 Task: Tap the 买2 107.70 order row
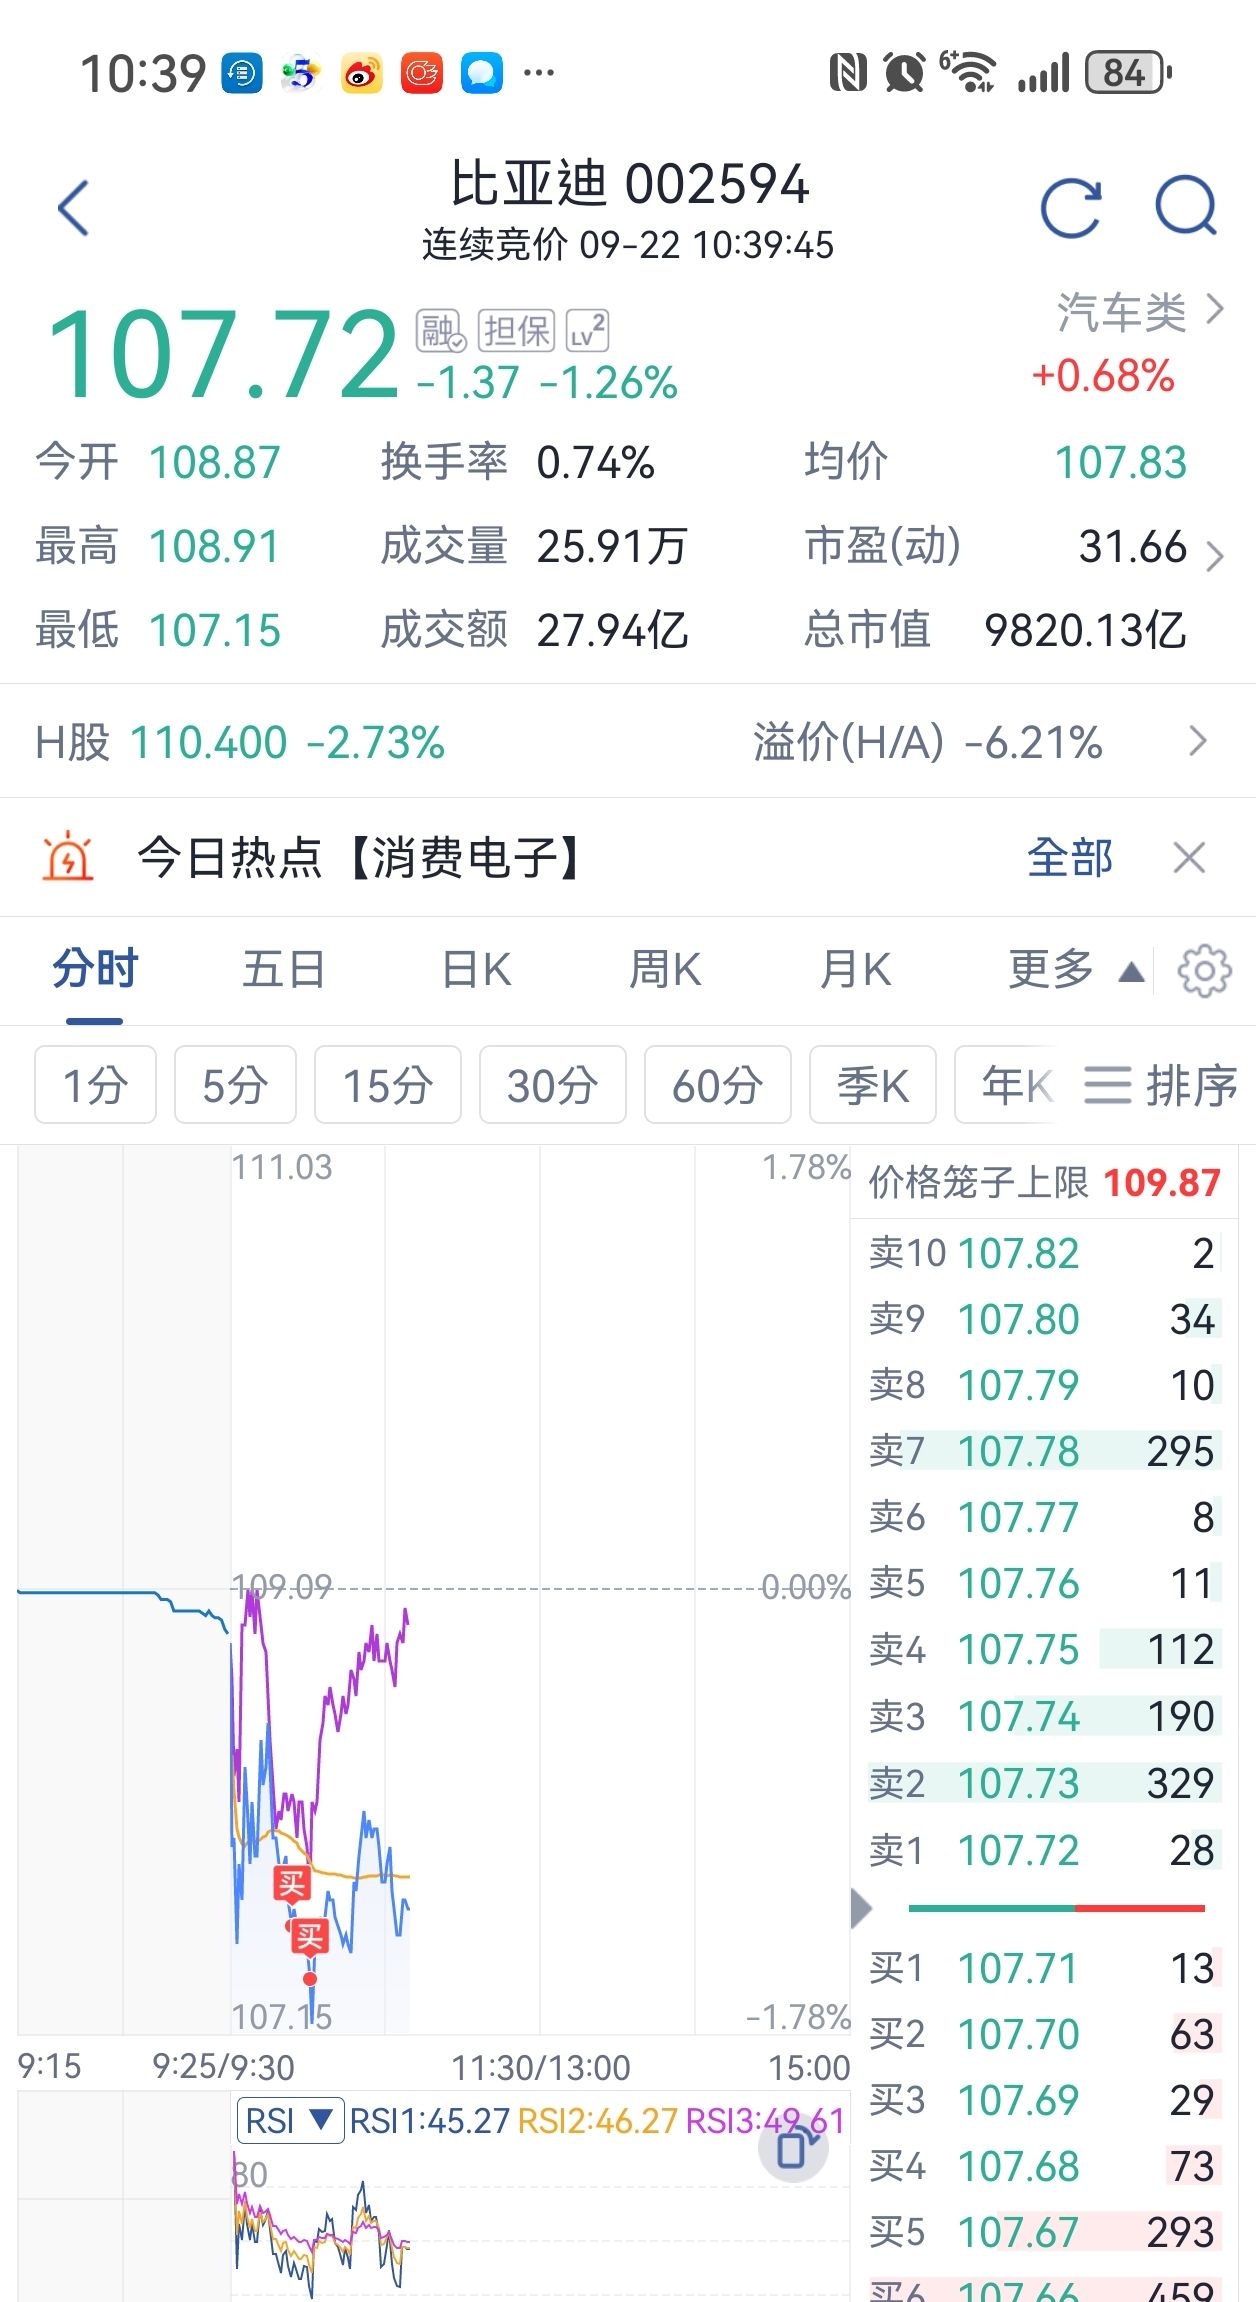[x=1044, y=2034]
